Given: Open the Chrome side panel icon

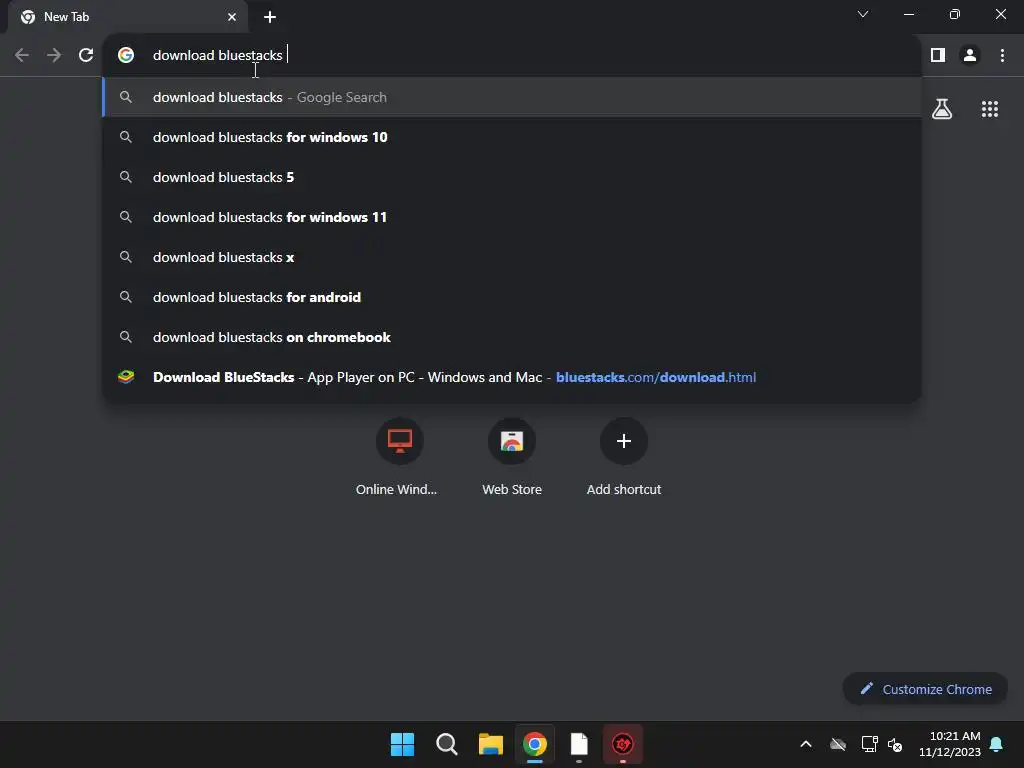Looking at the screenshot, I should point(938,56).
